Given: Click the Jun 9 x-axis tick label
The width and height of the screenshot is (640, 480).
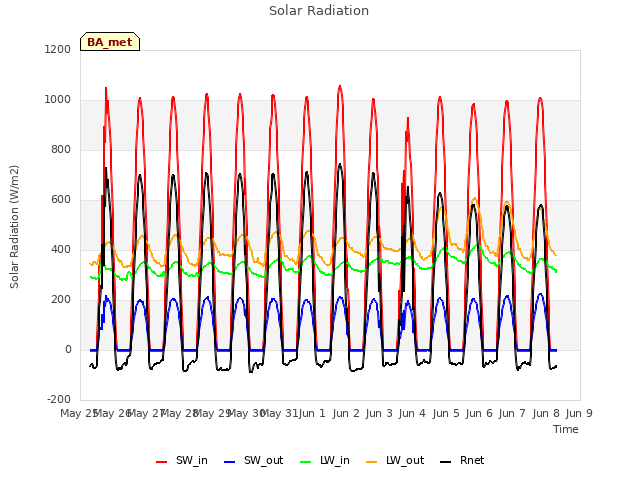Looking at the screenshot, I should (x=579, y=413).
